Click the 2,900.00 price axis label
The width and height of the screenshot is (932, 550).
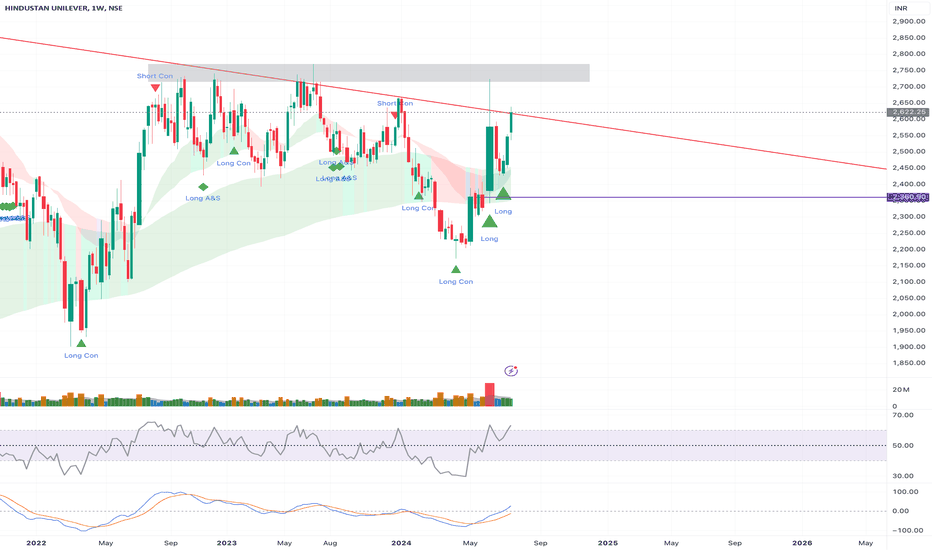(x=909, y=21)
